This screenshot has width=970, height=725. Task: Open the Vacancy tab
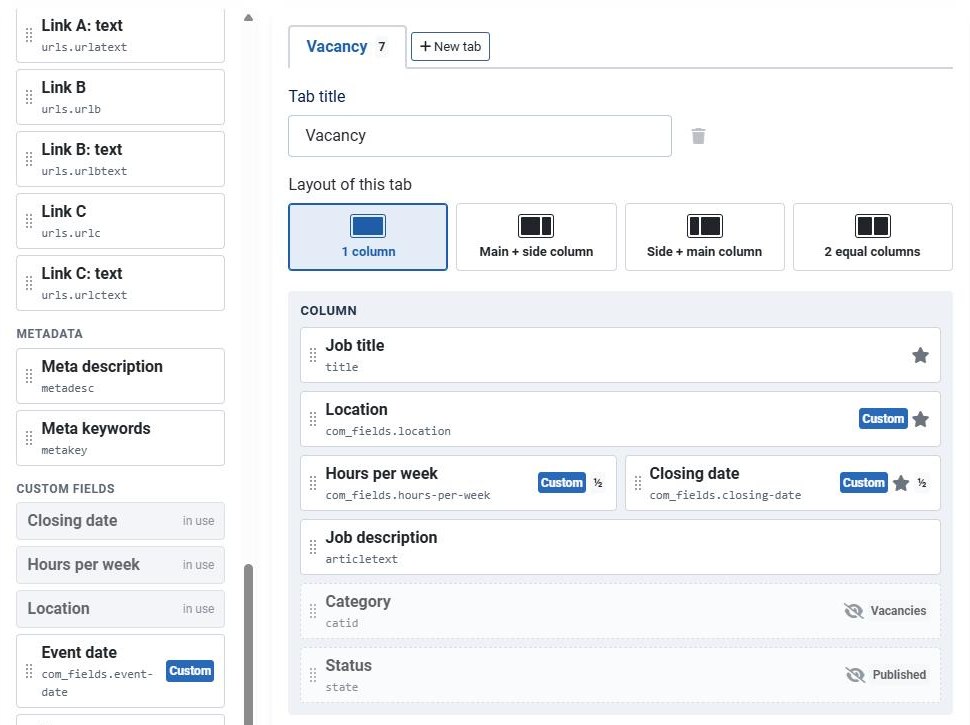[347, 46]
